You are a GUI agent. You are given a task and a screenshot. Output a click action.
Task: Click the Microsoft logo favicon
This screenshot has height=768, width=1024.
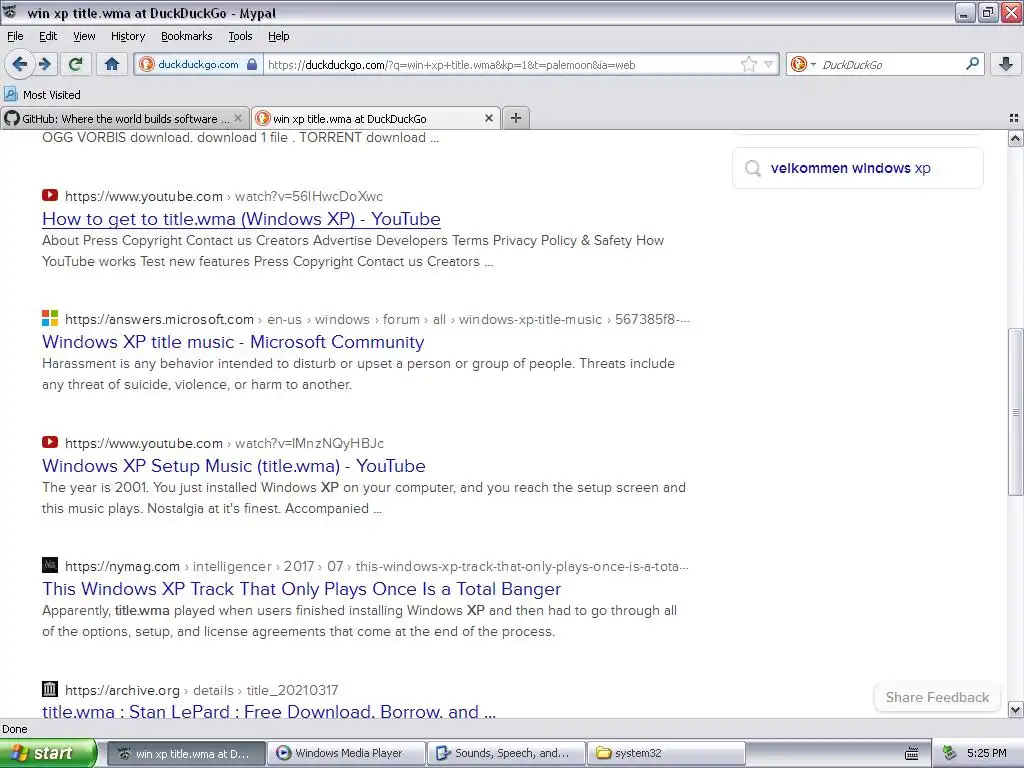pos(50,318)
